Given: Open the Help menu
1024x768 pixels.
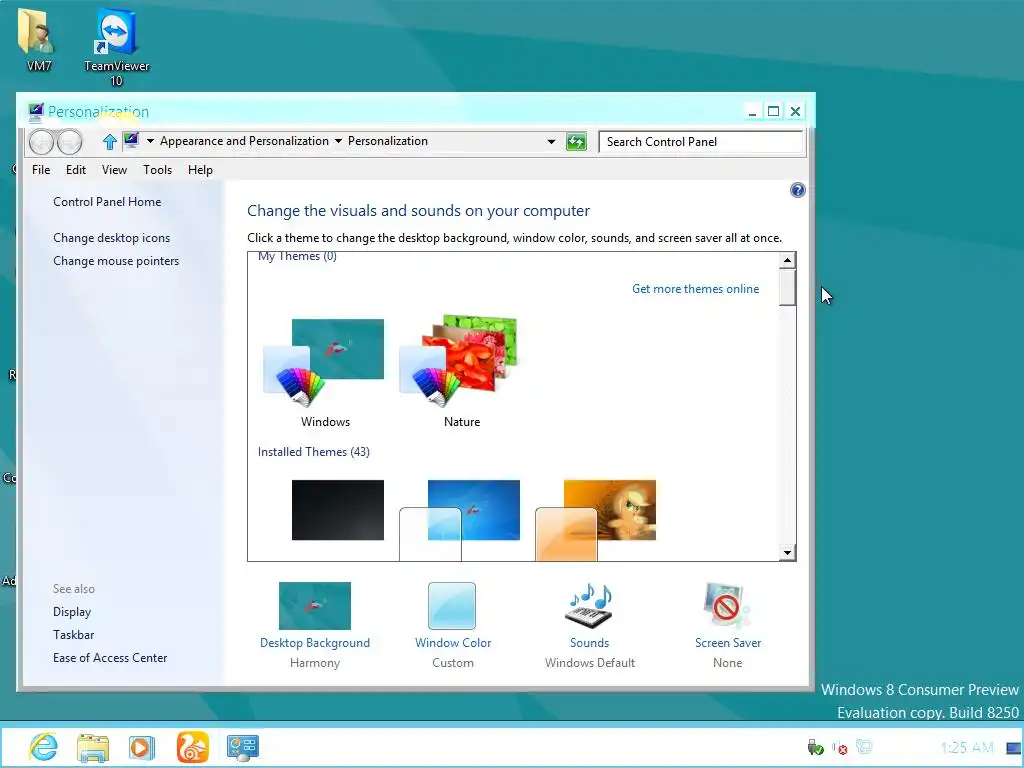Looking at the screenshot, I should tap(200, 170).
